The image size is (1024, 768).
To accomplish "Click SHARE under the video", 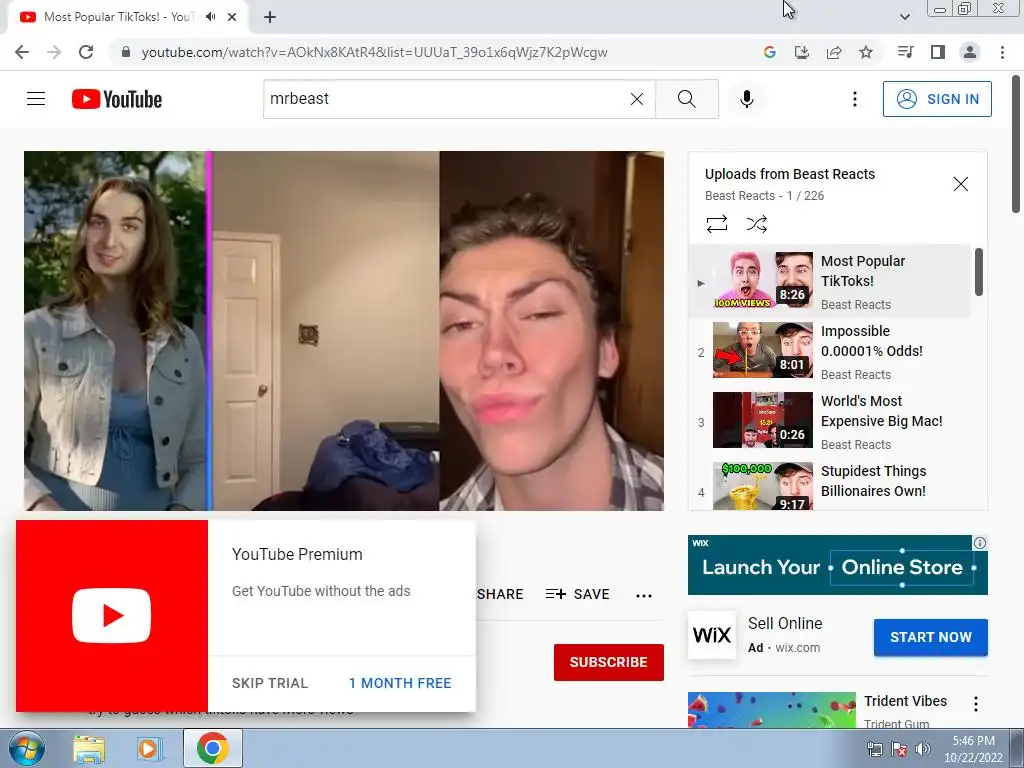I will 500,594.
